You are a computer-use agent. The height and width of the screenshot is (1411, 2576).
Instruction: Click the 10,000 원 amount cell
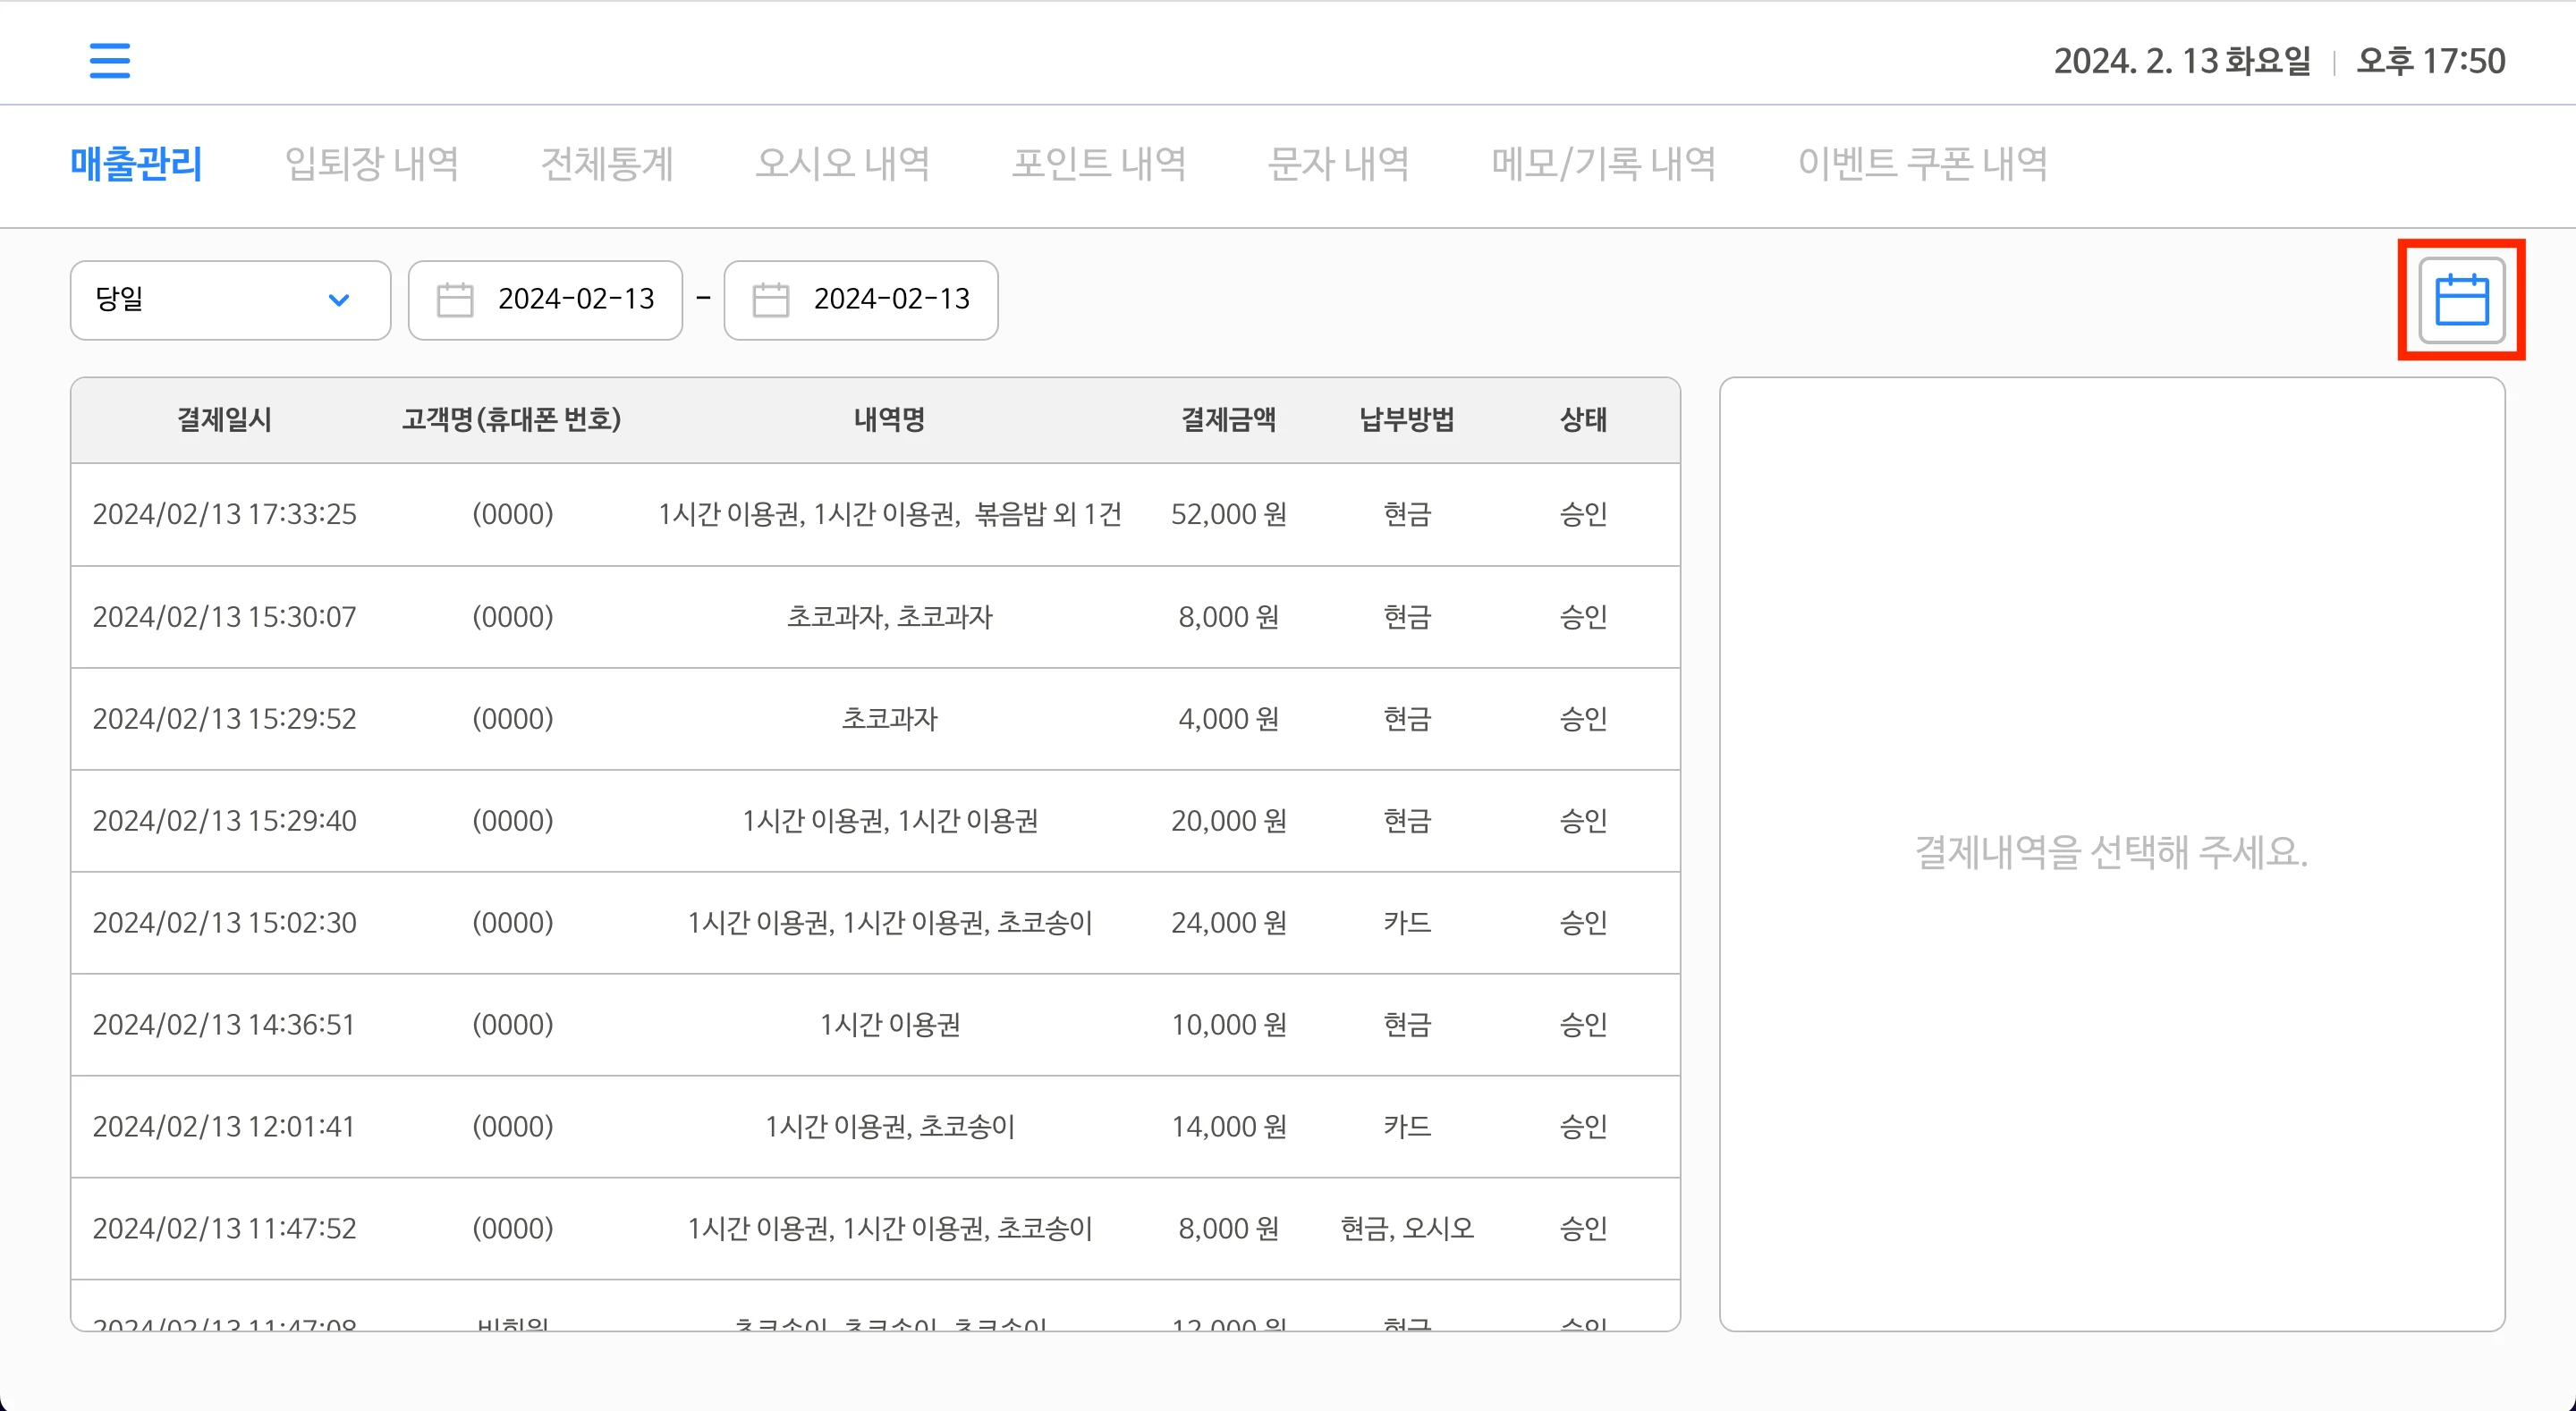1229,1025
